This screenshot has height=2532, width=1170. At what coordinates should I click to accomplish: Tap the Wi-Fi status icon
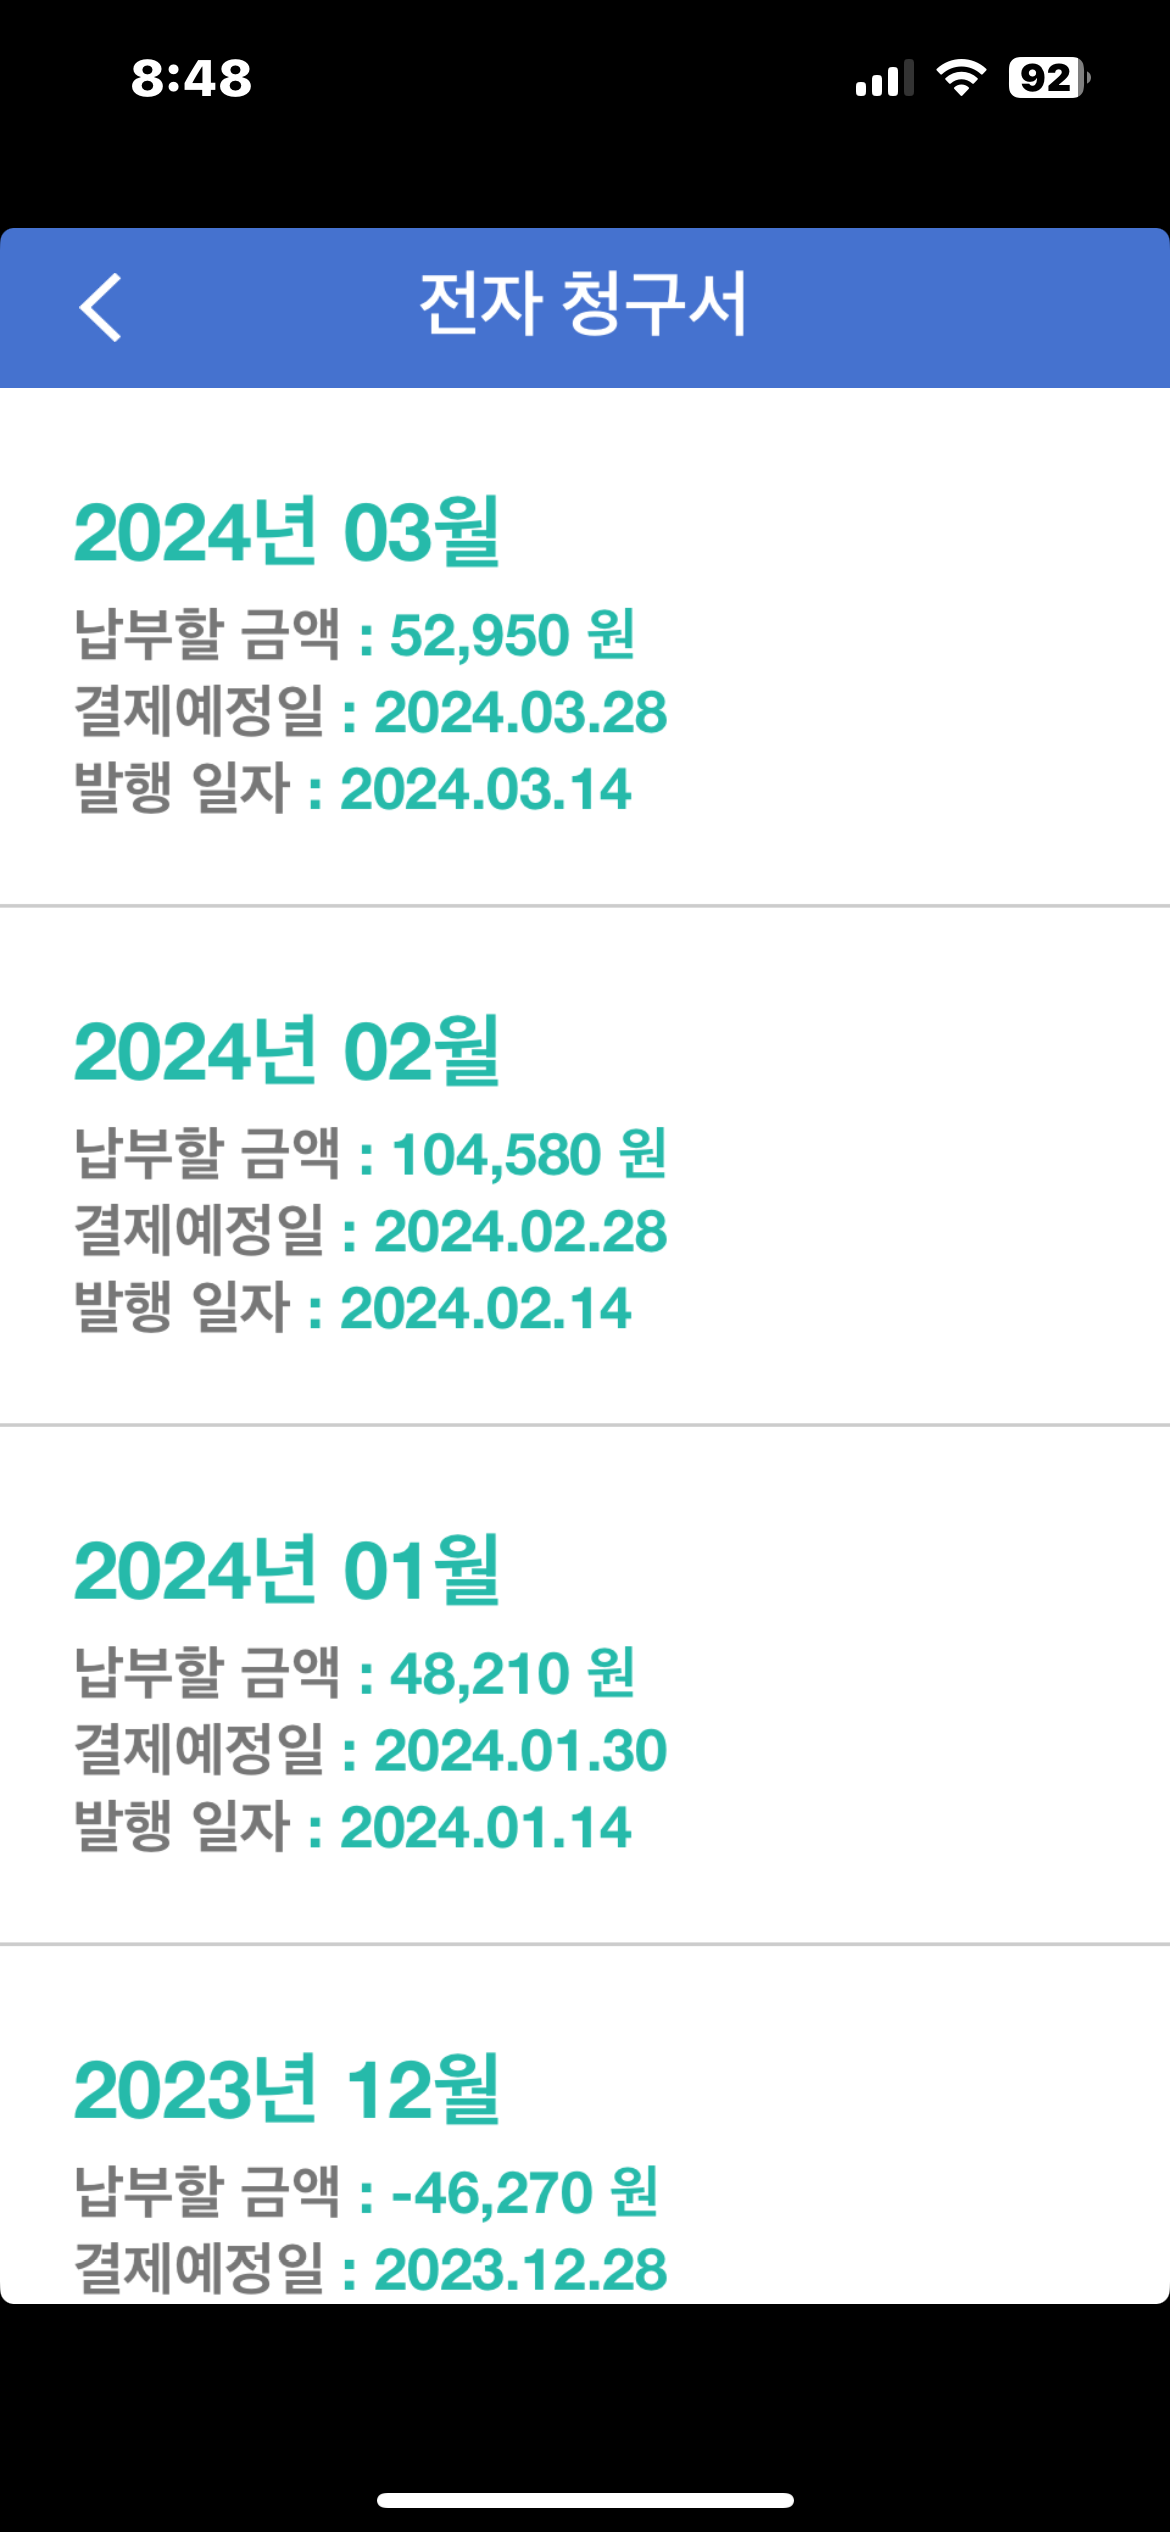click(x=960, y=78)
